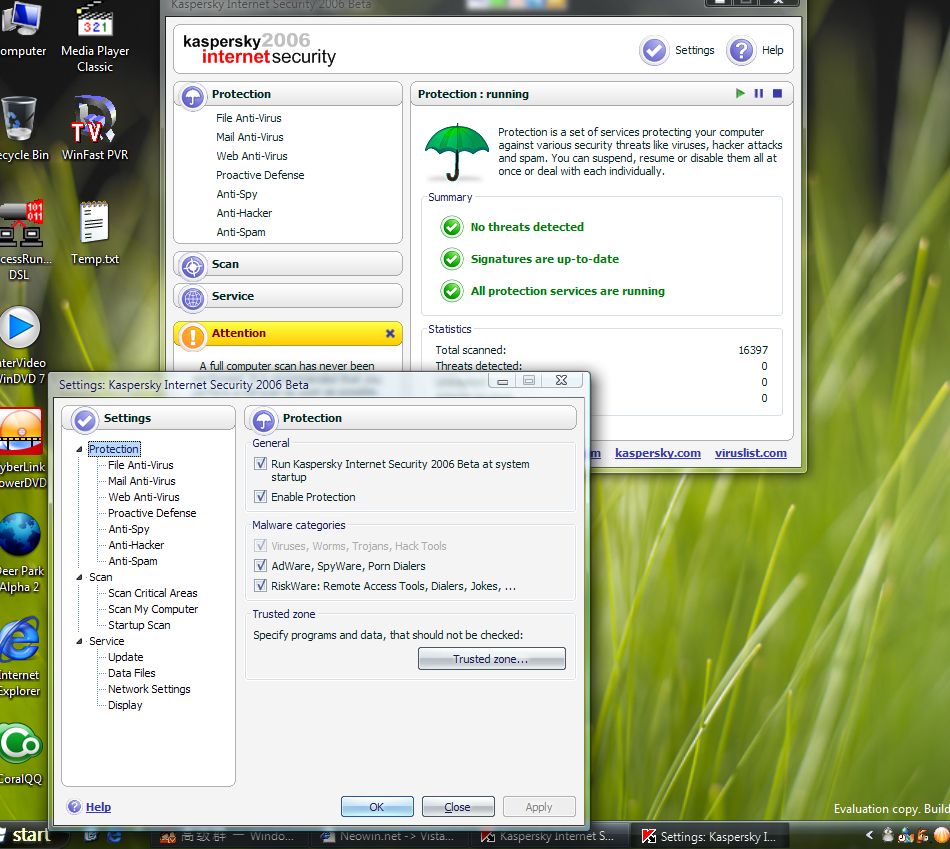
Task: Select Anti-Hacker in the main window list
Action: click(x=244, y=213)
